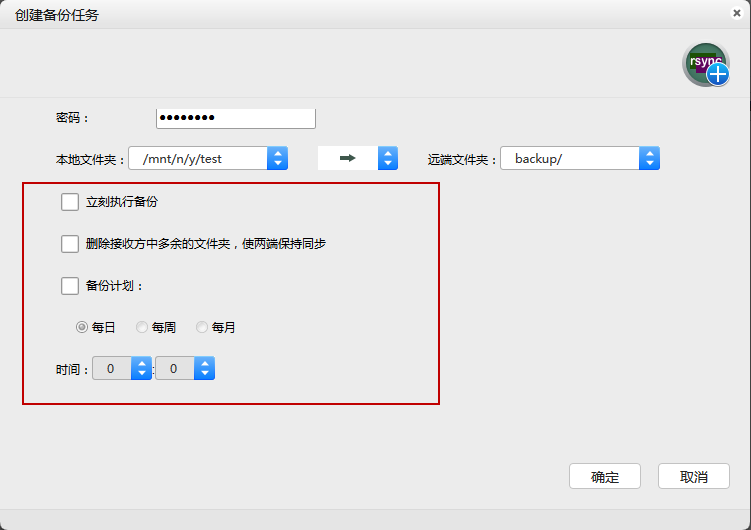
Task: Click the 取消 button
Action: coord(694,477)
